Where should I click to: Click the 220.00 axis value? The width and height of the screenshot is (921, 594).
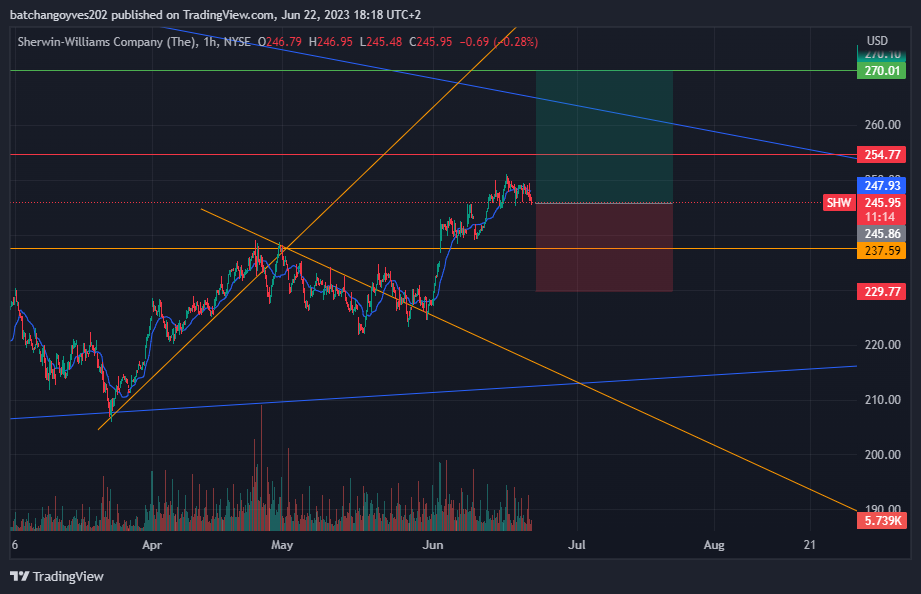[x=882, y=344]
